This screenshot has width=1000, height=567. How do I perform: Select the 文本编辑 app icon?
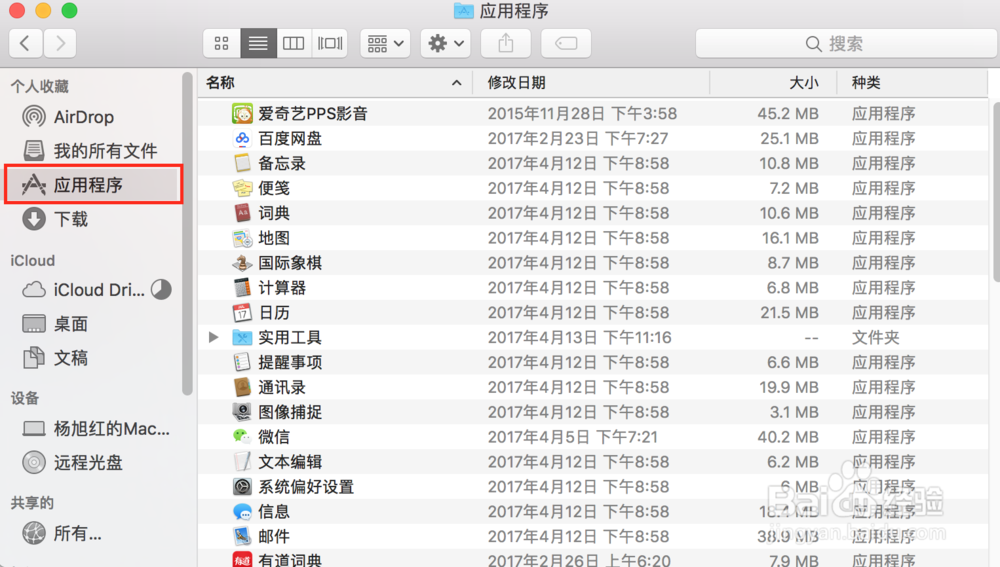coord(242,462)
